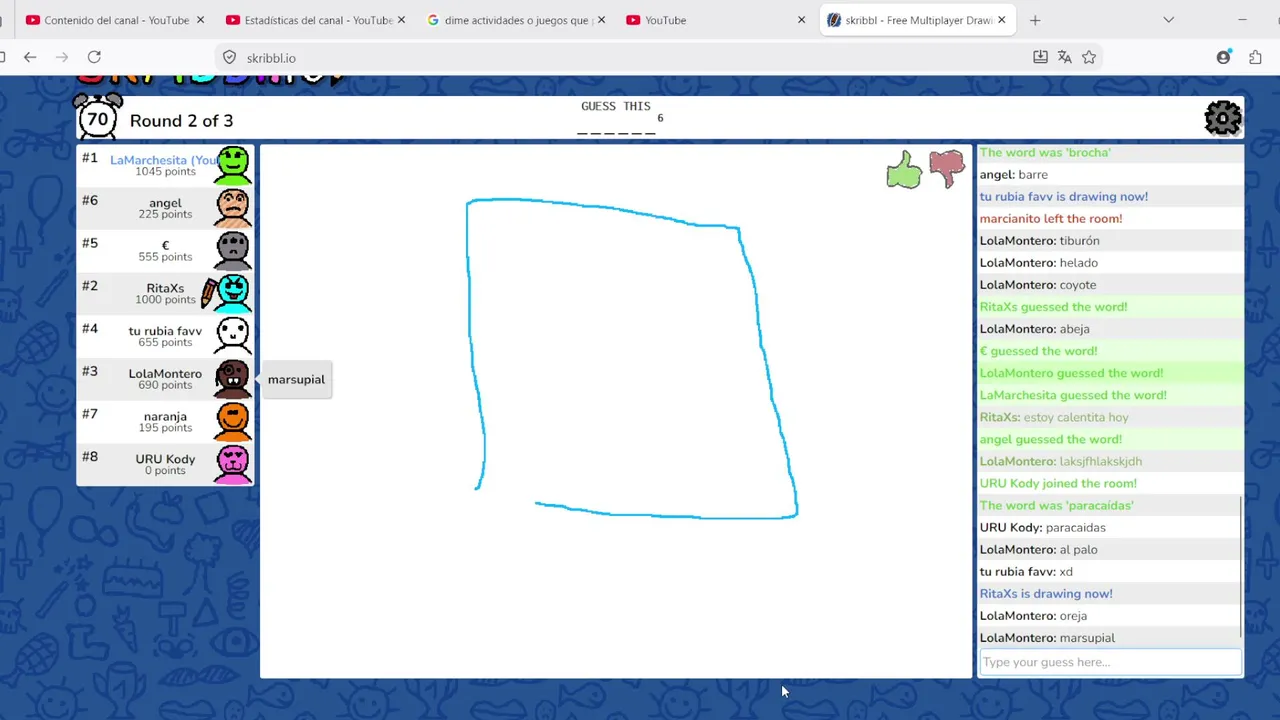The height and width of the screenshot is (720, 1280).
Task: Click the install app icon in address bar
Action: pyautogui.click(x=1040, y=57)
